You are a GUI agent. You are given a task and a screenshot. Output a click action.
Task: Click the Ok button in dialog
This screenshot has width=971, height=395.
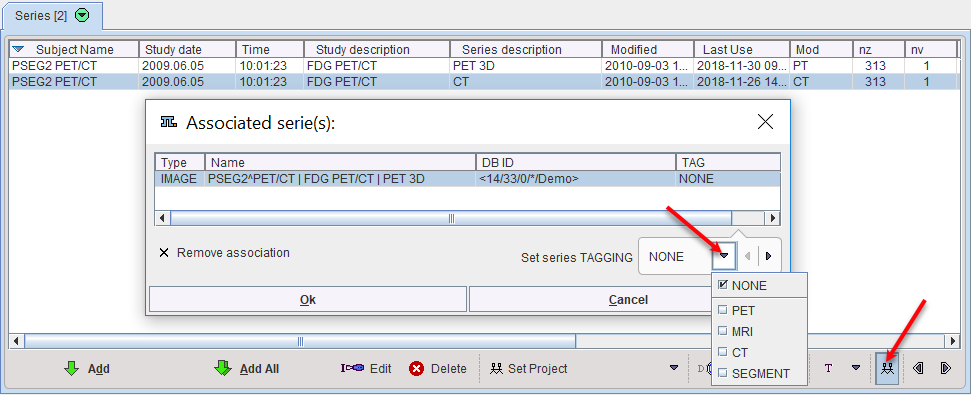click(x=308, y=300)
